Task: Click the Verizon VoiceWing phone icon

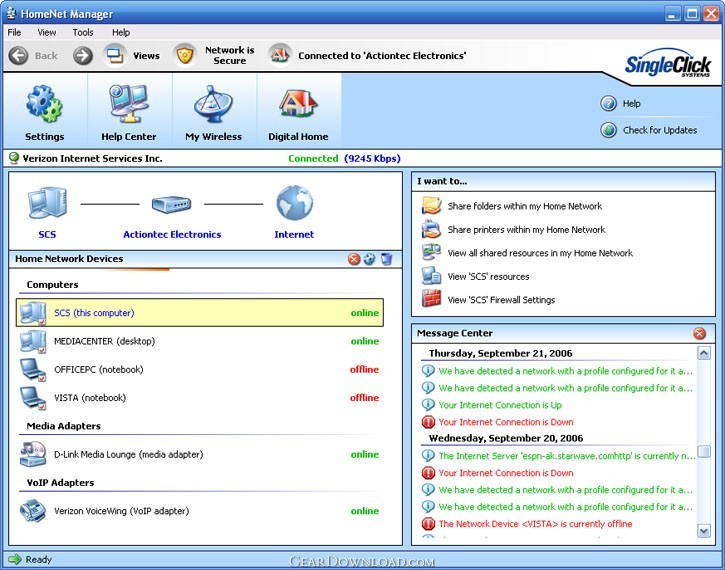Action: click(x=33, y=511)
